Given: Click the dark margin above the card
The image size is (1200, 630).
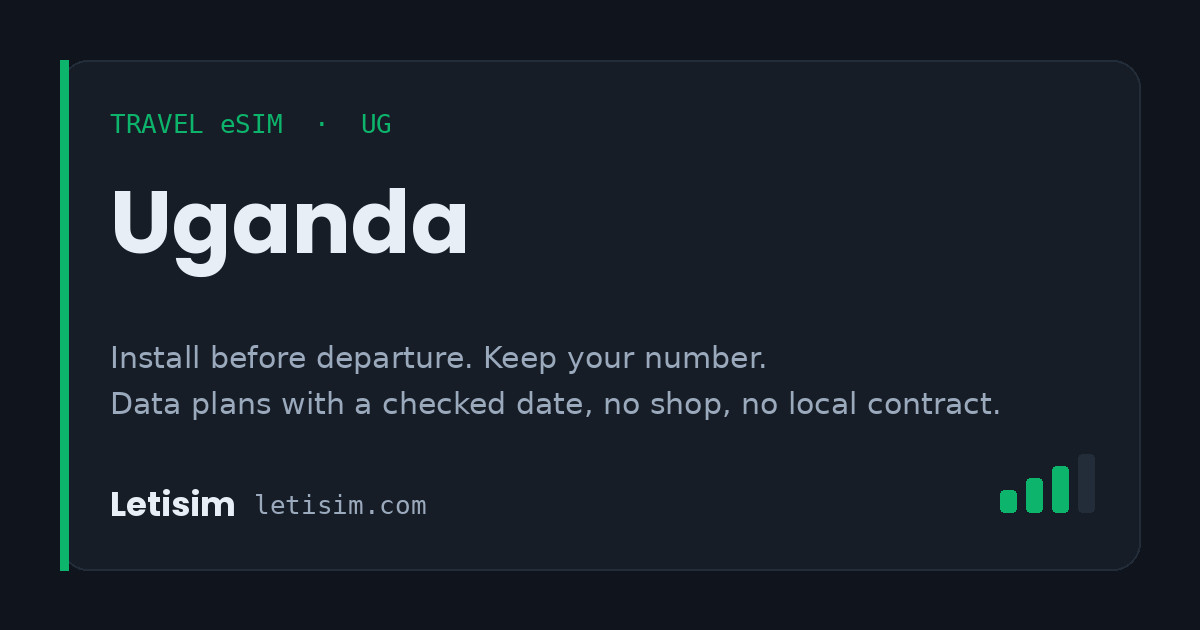Looking at the screenshot, I should coord(600,30).
